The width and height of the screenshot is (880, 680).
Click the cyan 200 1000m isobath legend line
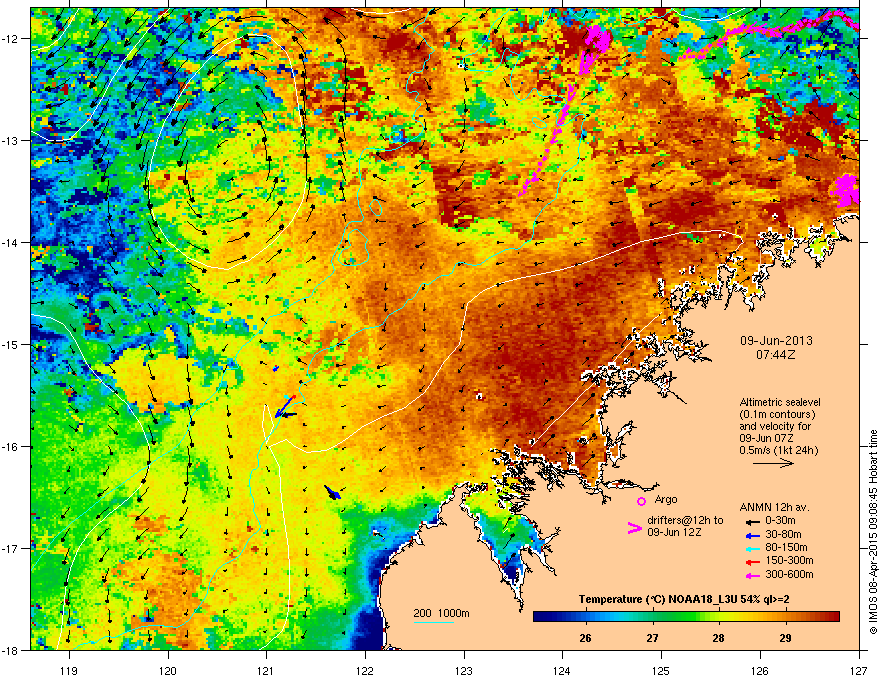[433, 622]
